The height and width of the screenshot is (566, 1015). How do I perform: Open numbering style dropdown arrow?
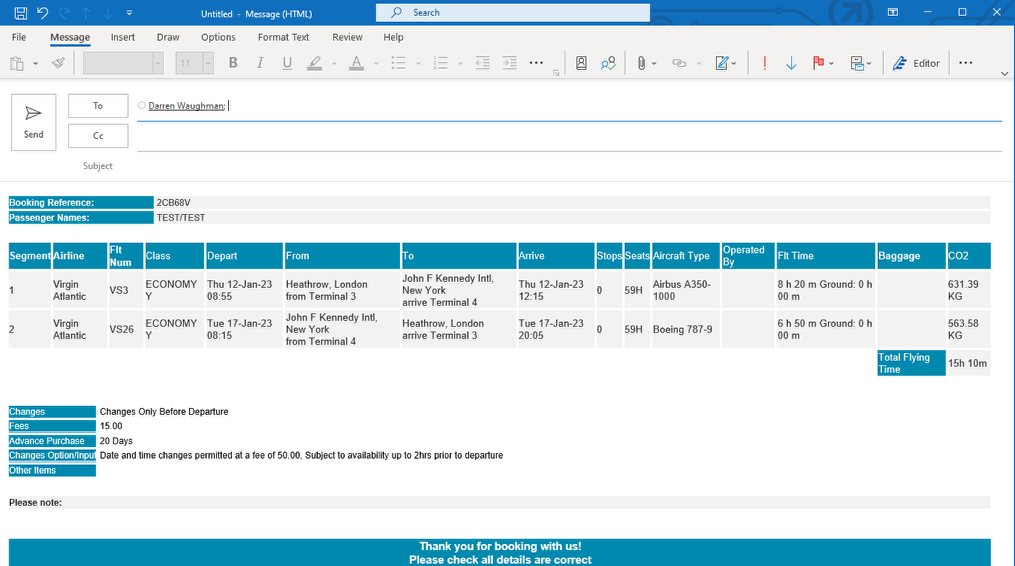[x=460, y=63]
